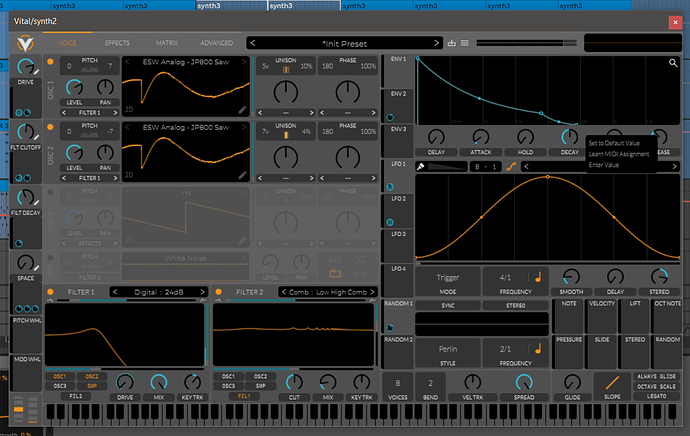Click the envelope DECAY knob
Viewport: 690px width, 436px height.
tap(570, 137)
